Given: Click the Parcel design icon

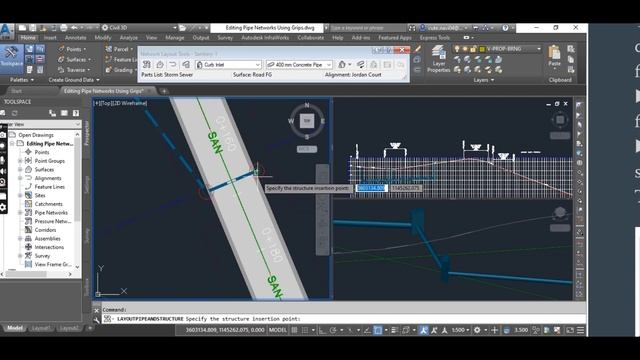Looking at the screenshot, I should 109,49.
